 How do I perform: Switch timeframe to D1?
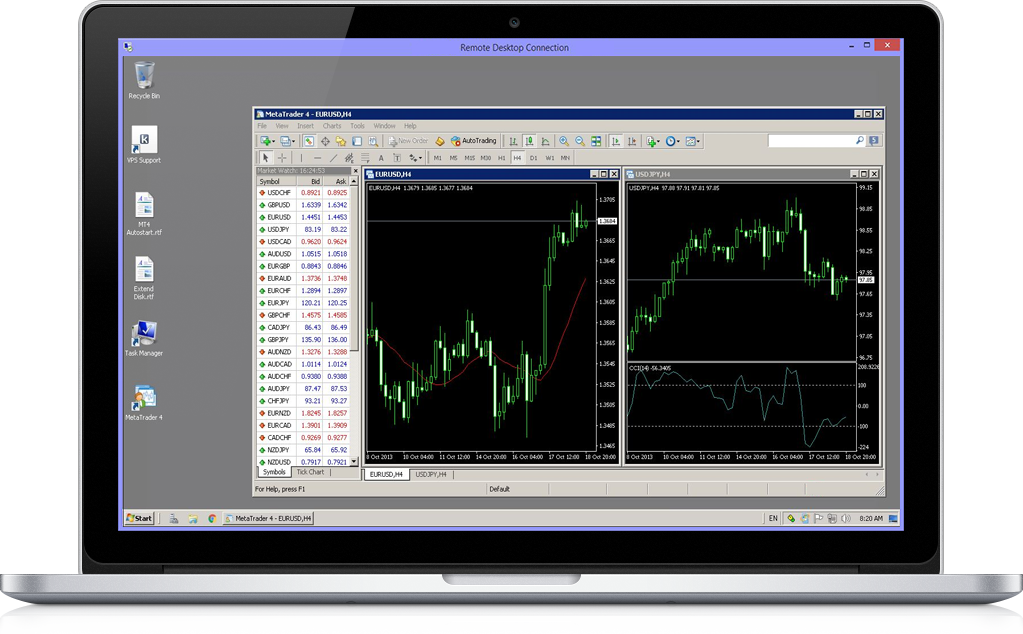[534, 158]
